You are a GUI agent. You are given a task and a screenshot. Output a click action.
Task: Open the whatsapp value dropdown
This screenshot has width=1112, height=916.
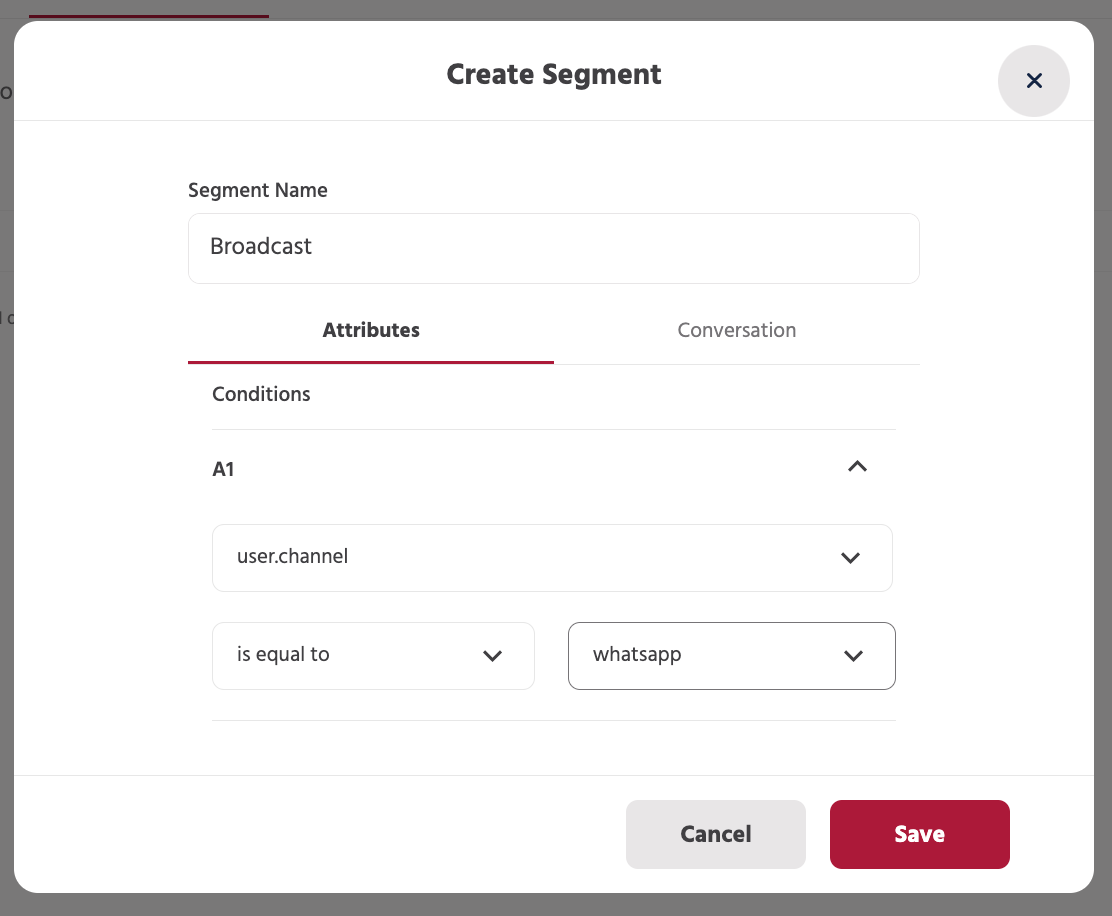click(731, 656)
